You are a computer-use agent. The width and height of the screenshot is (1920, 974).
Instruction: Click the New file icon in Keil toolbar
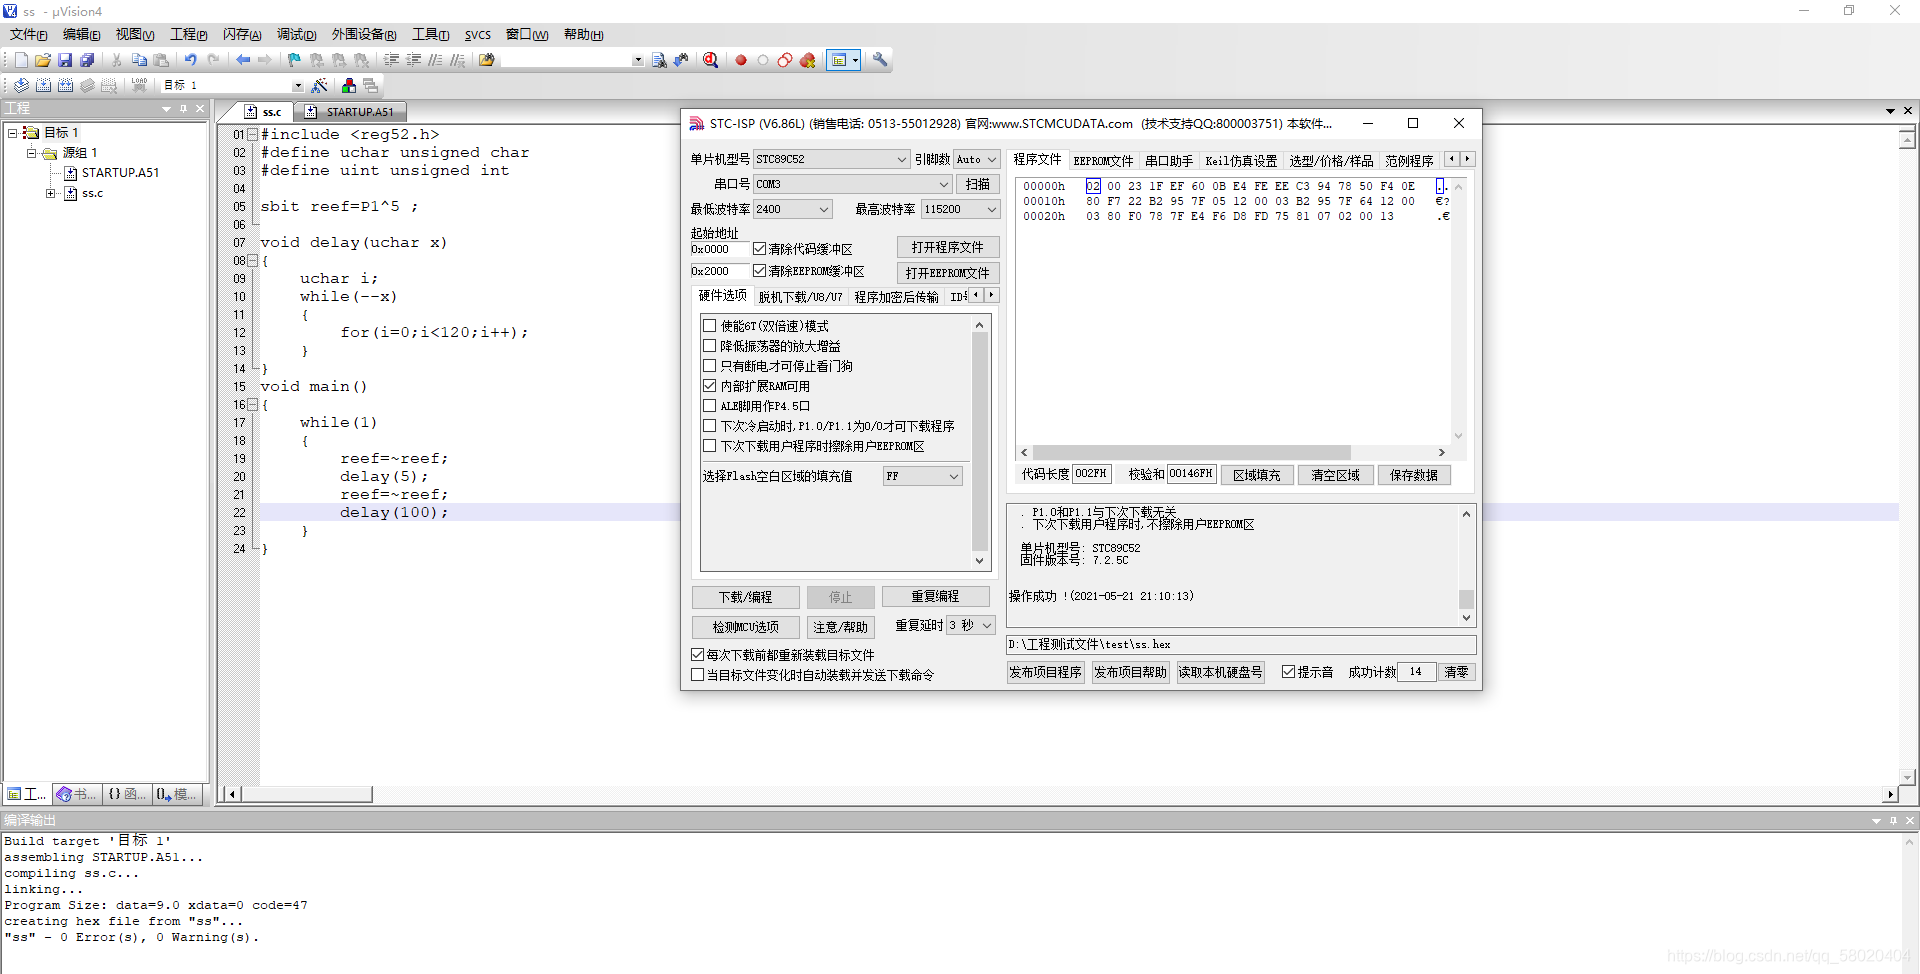click(21, 60)
